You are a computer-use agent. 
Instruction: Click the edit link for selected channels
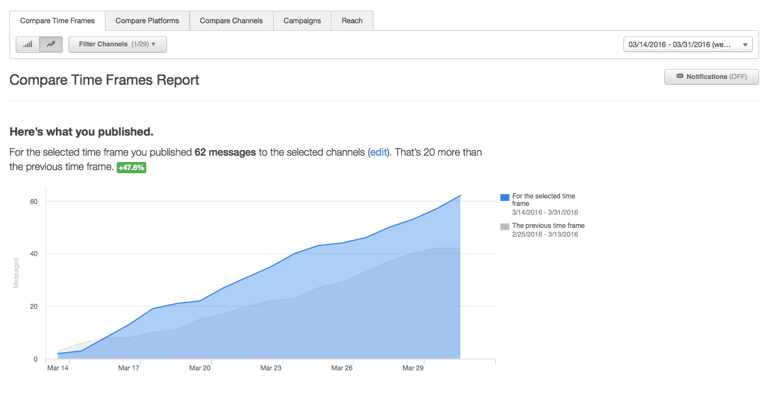379,152
